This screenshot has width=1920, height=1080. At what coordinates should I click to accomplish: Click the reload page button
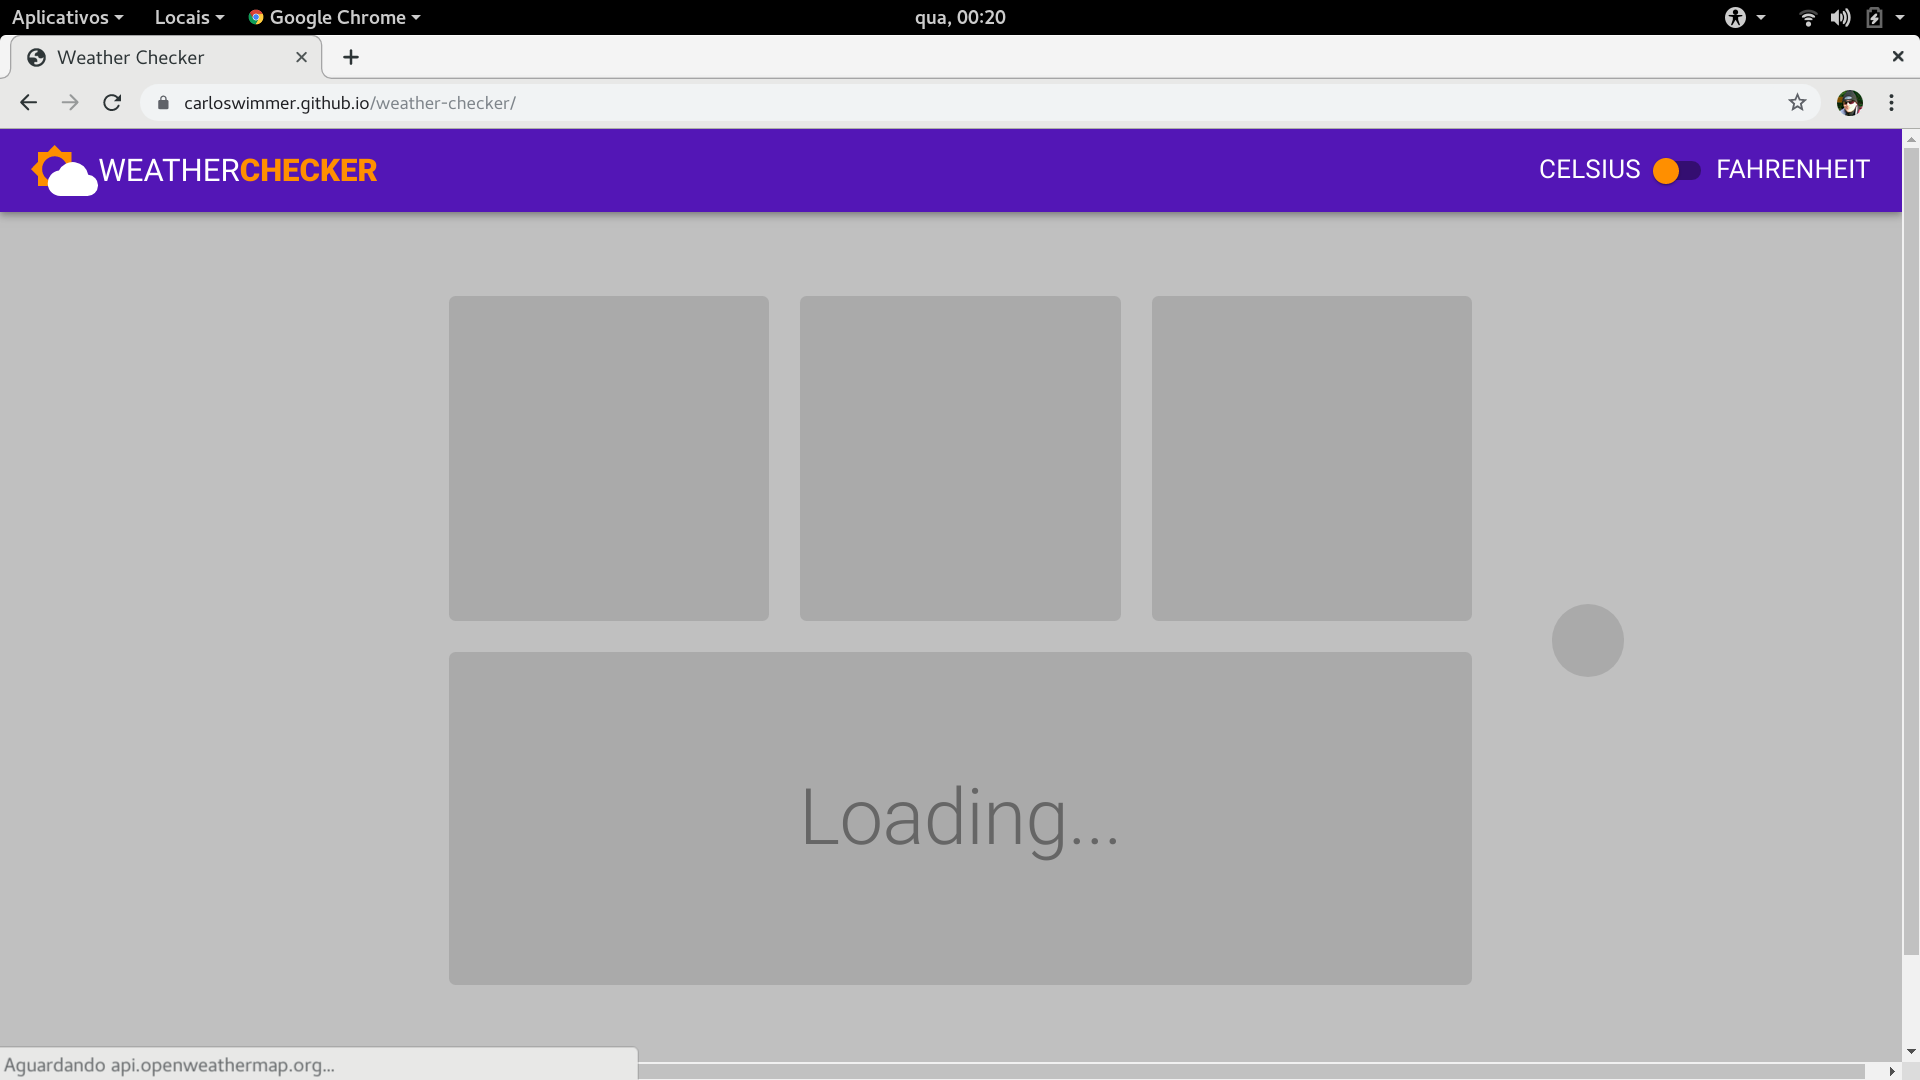coord(112,103)
